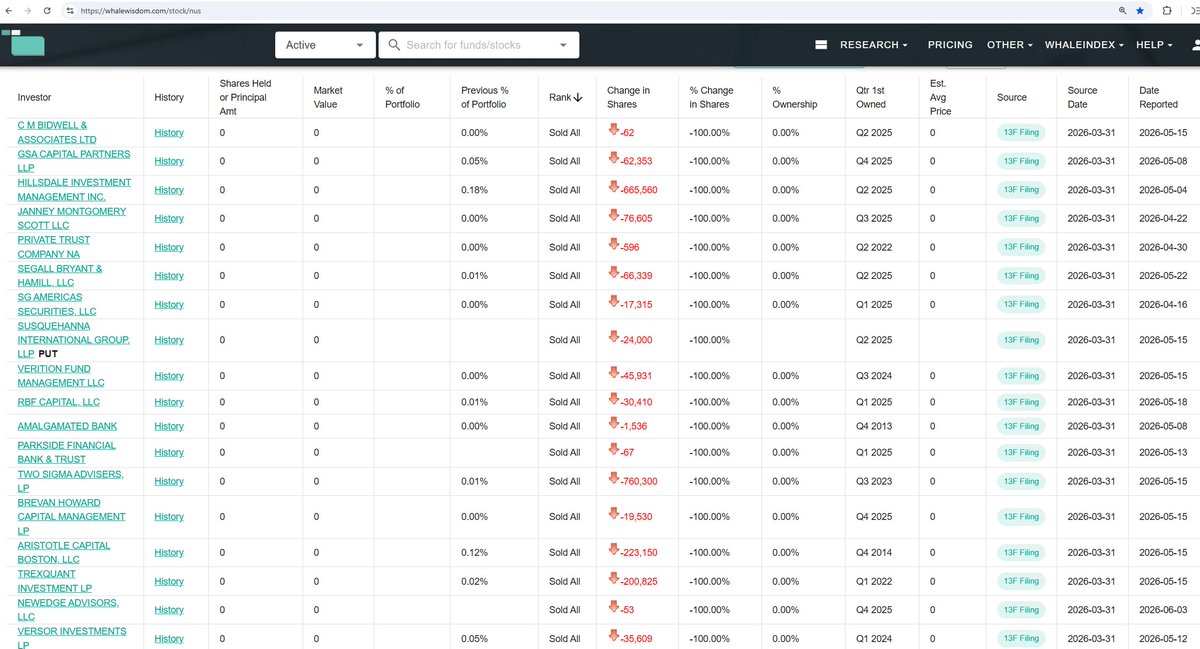1200x649 pixels.
Task: Open TWO SIGMA ADVISERS, LP link
Action: 70,481
